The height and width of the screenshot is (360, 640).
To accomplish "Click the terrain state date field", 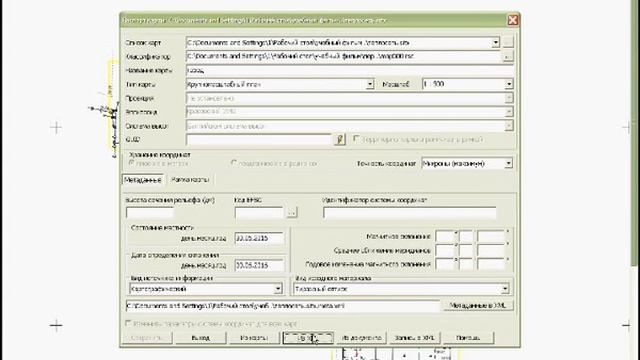I will 259,238.
